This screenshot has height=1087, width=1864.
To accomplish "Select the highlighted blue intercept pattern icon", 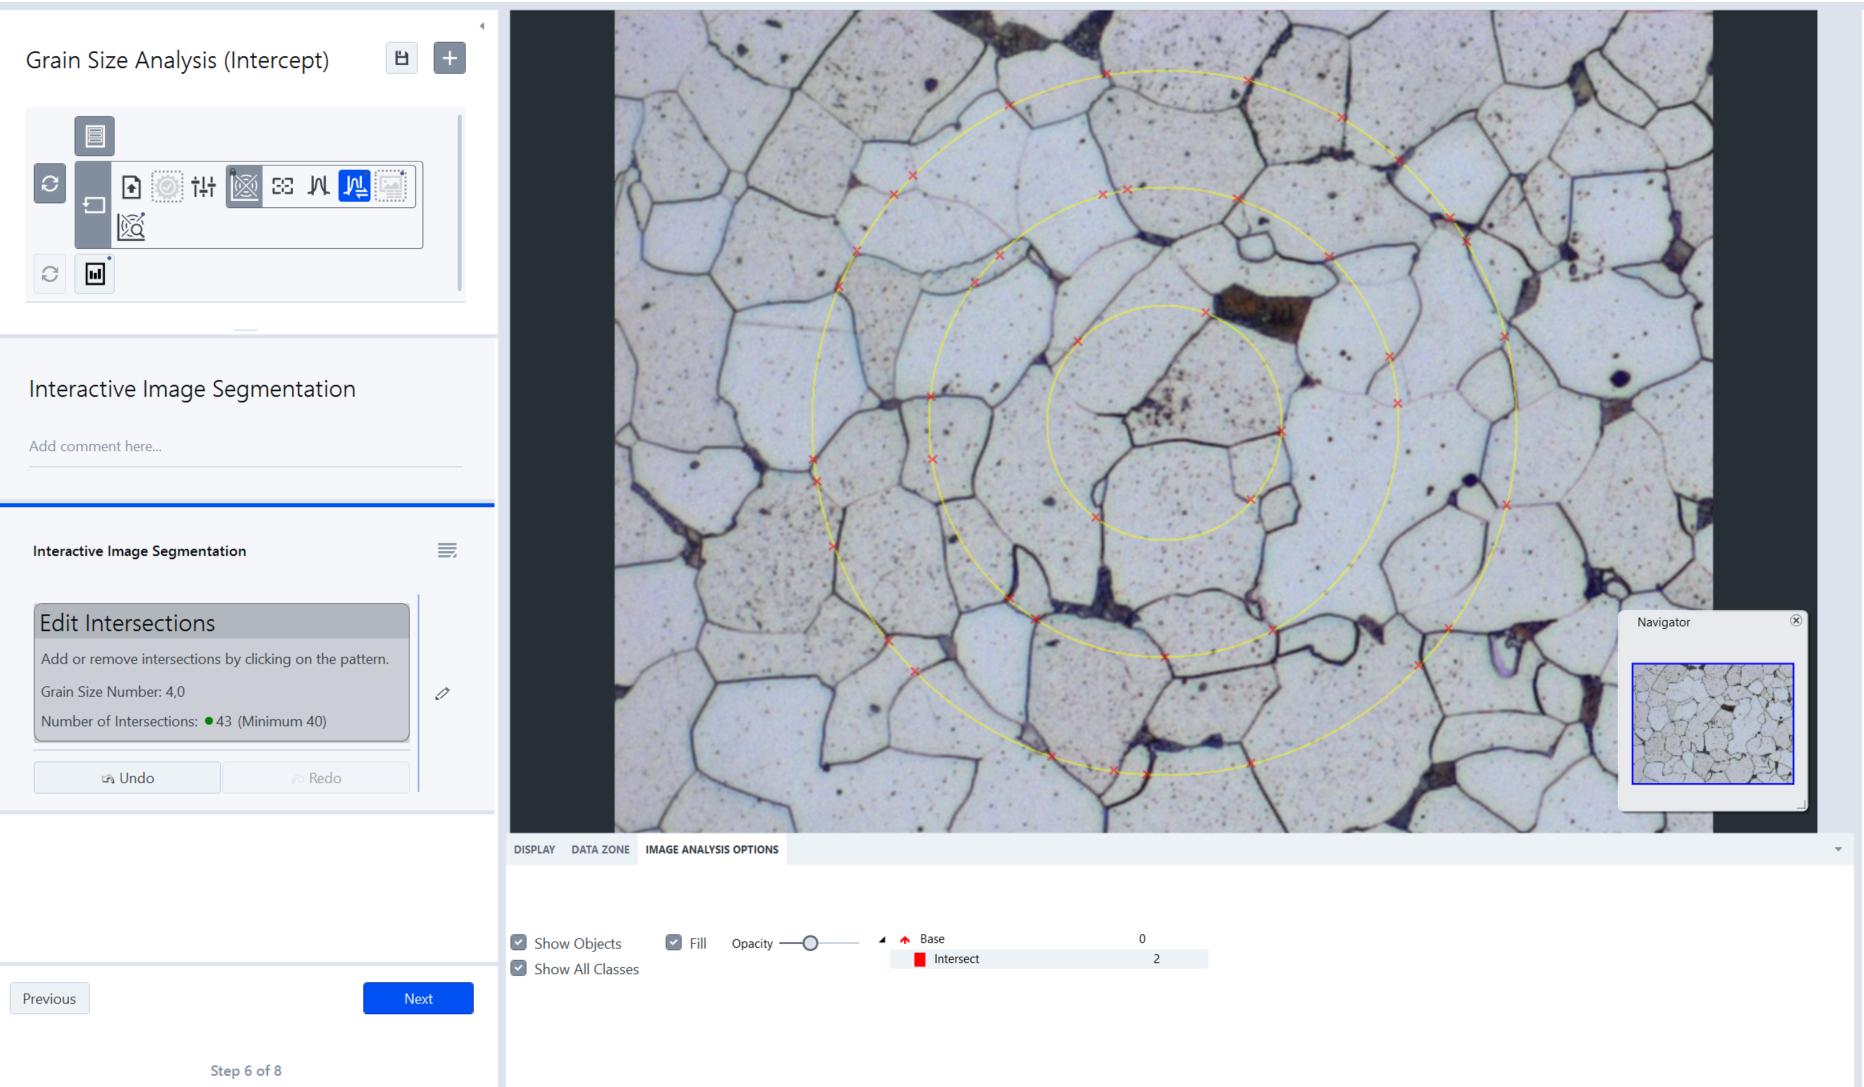I will coord(354,186).
